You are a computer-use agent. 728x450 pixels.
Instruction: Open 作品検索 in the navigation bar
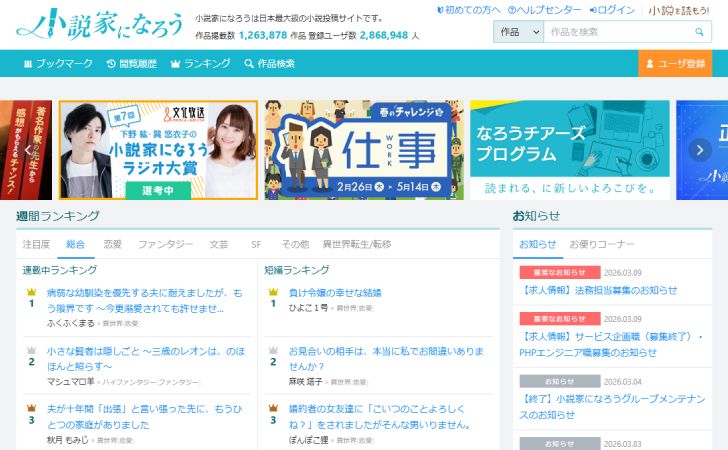269,64
